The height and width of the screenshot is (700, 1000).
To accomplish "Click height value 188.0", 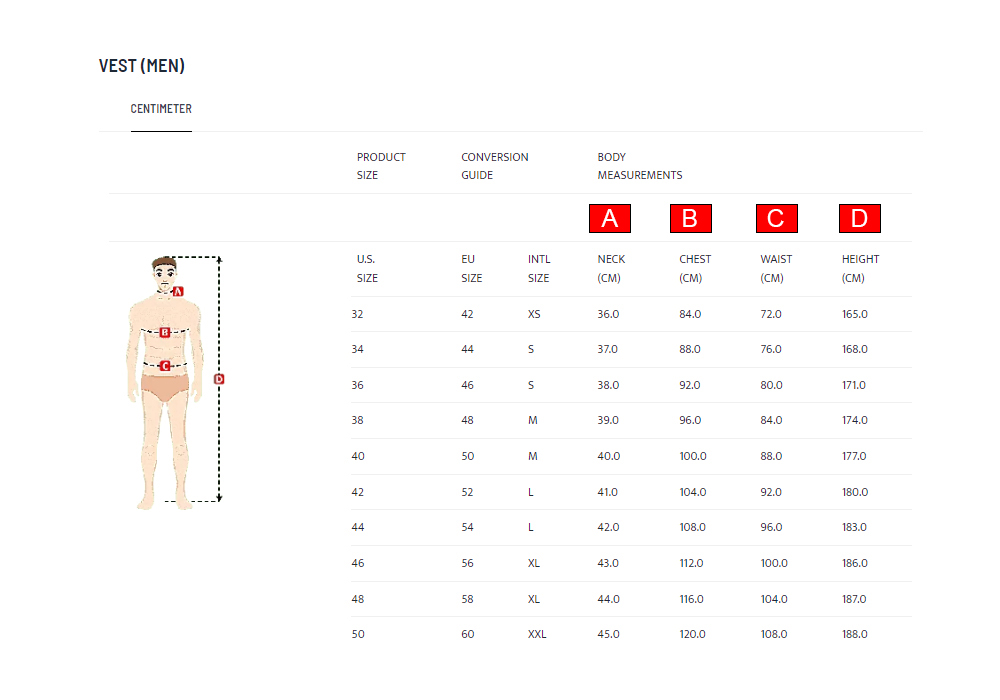I will 855,634.
